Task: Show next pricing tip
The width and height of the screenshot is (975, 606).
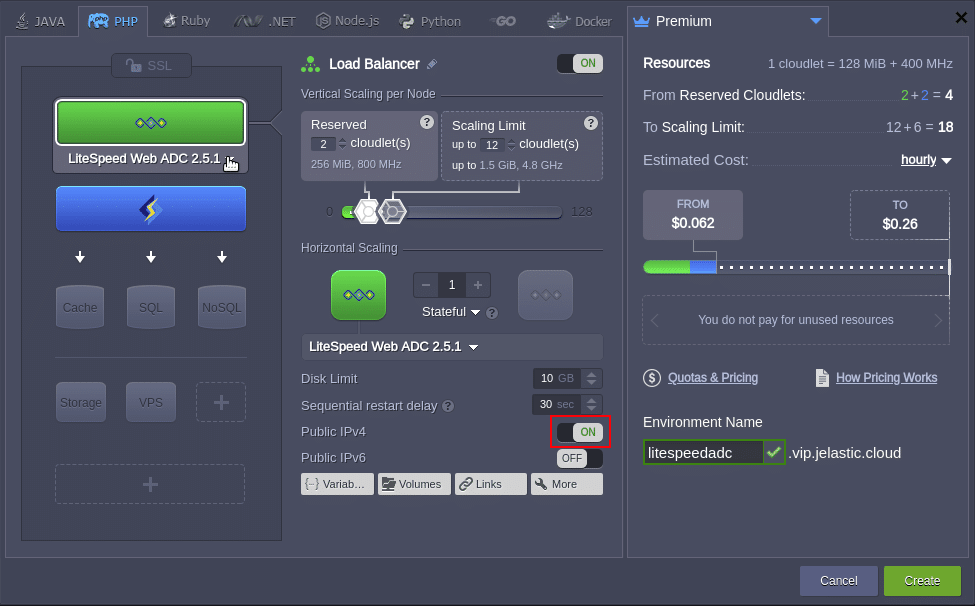Action: tap(938, 320)
